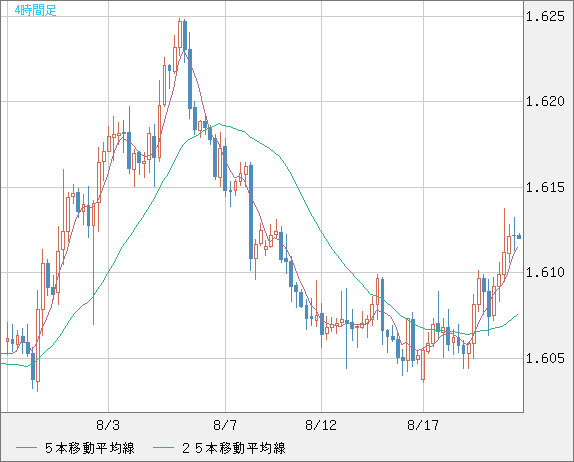This screenshot has width=574, height=462.
Task: Click the purple line swatch in legend
Action: click(x=26, y=448)
